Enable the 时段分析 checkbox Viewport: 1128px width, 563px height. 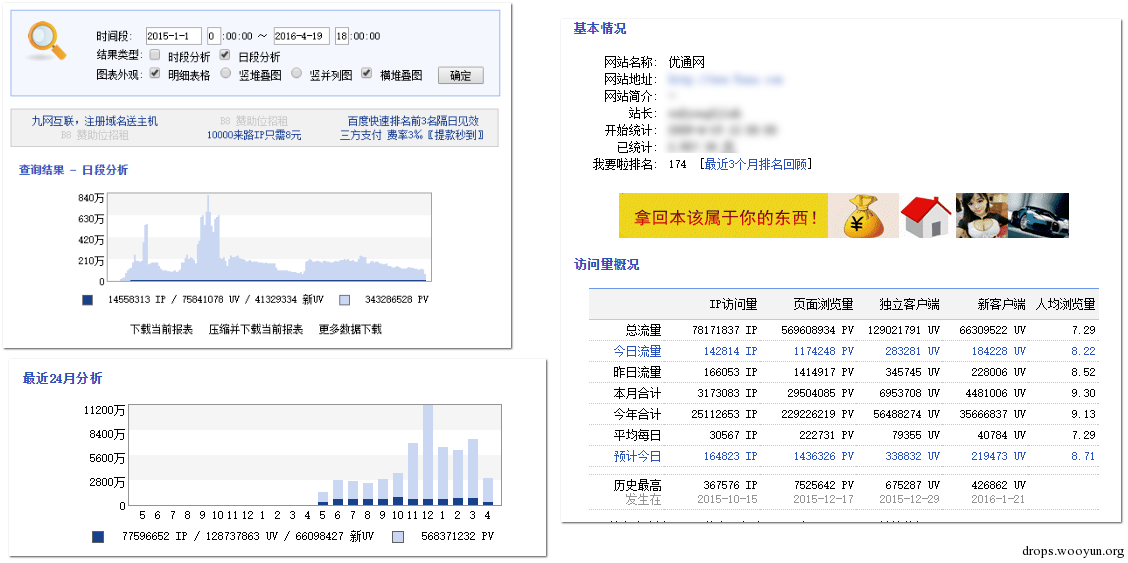click(154, 55)
